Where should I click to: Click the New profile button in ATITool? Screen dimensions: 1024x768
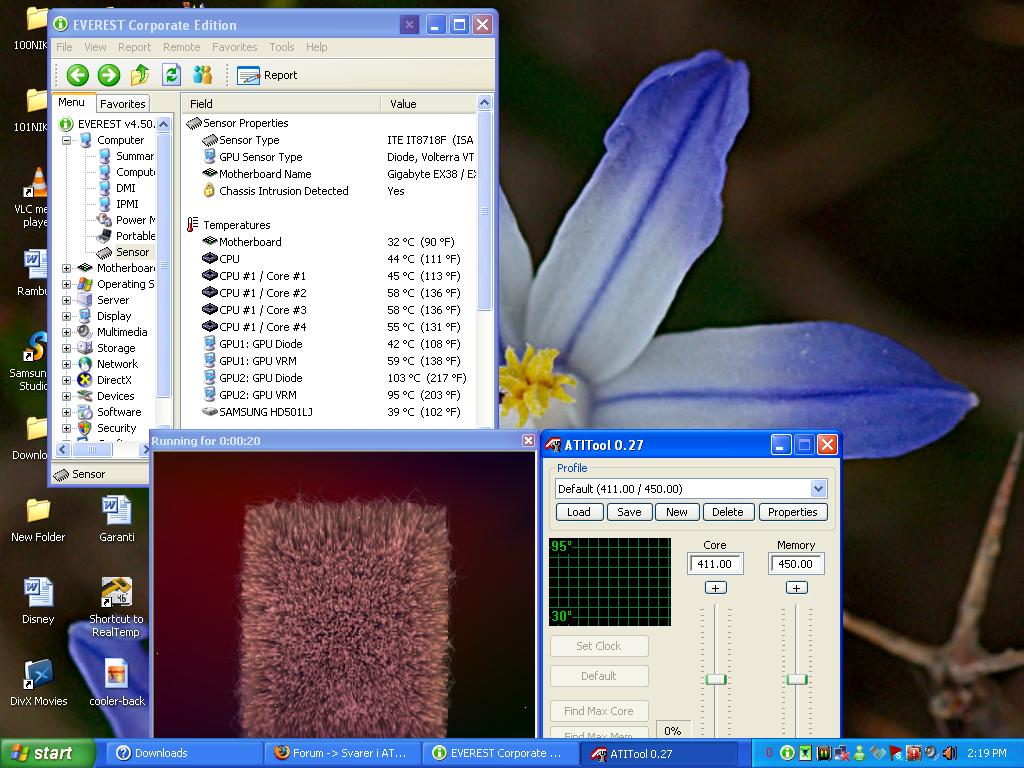677,512
